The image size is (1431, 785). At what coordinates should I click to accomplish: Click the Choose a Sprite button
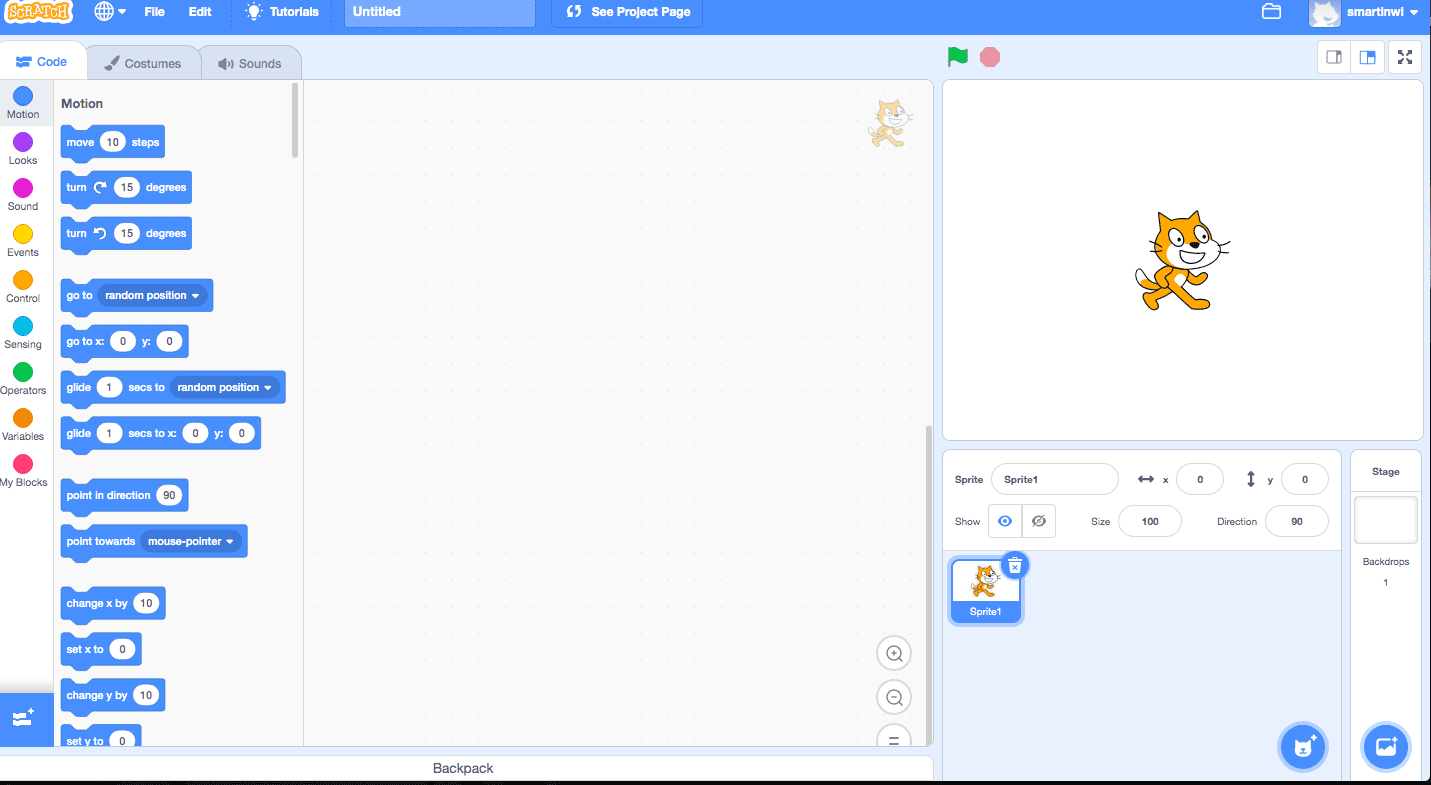coord(1304,746)
